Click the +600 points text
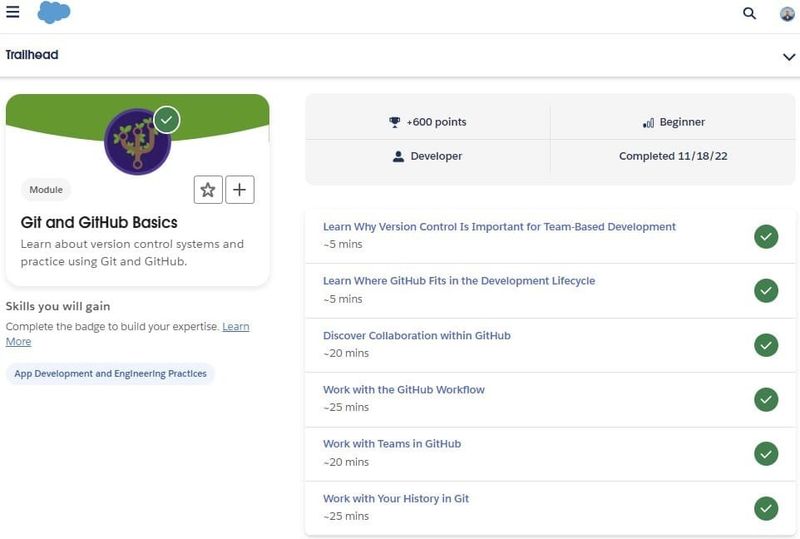This screenshot has width=800, height=539. pyautogui.click(x=436, y=122)
